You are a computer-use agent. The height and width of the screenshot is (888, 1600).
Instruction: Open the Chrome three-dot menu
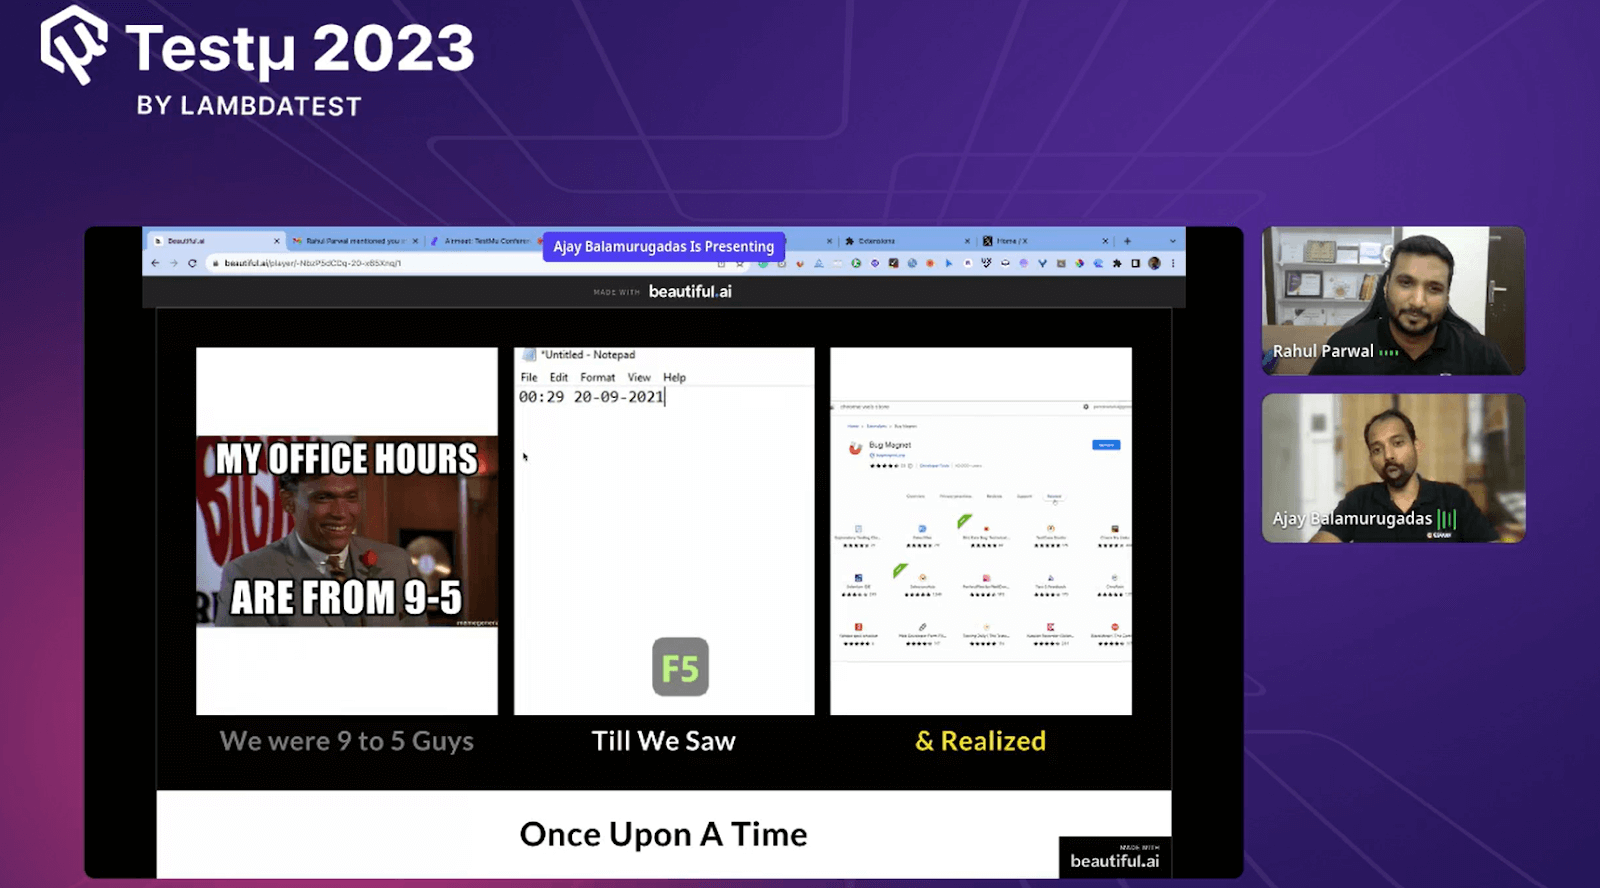pyautogui.click(x=1173, y=263)
